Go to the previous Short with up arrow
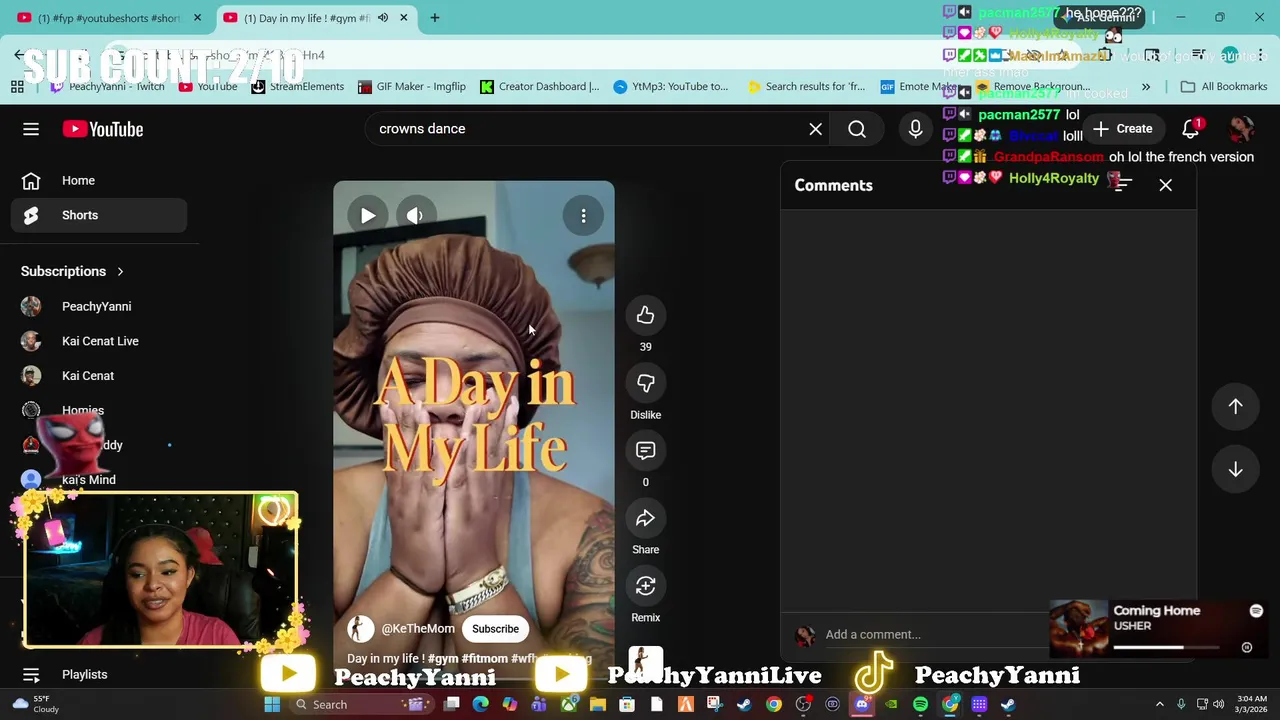 (1235, 407)
